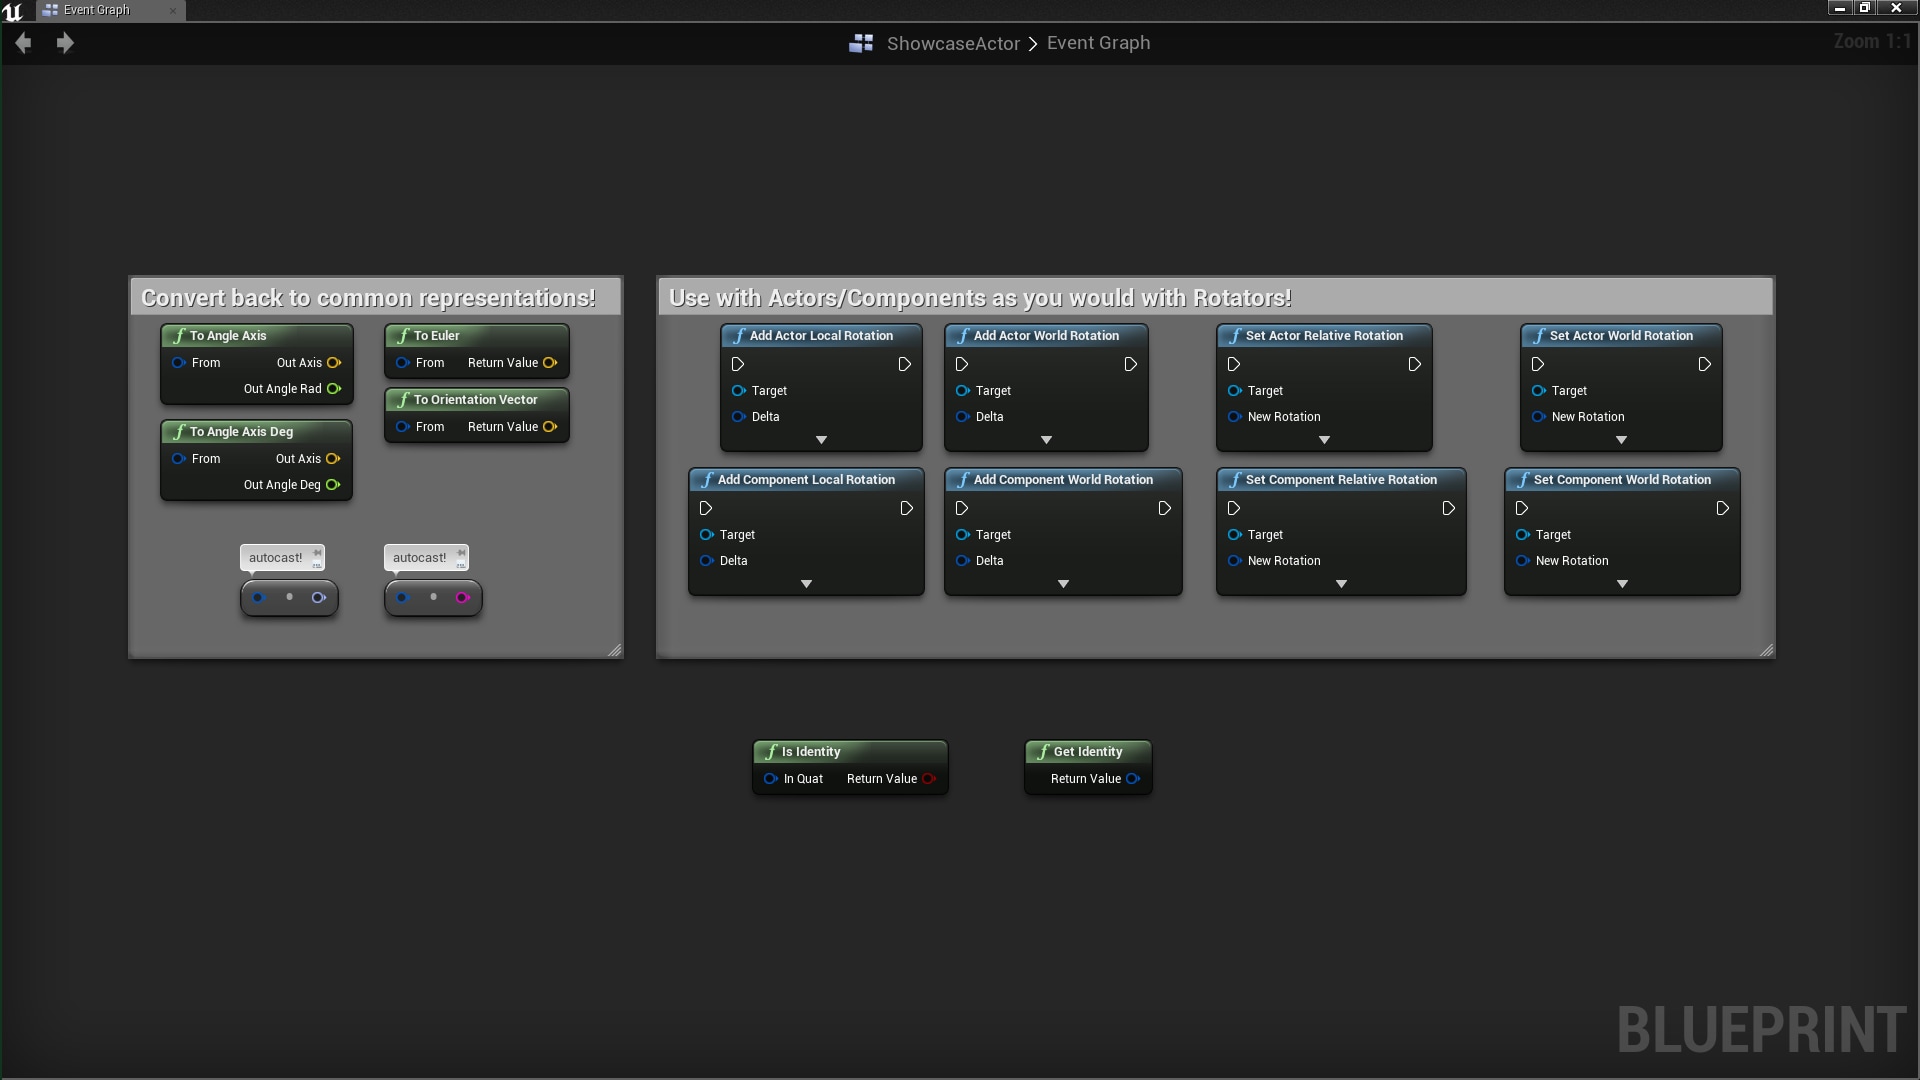Click the In Quat pin on Is Identity
Image resolution: width=1920 pixels, height=1080 pixels.
coord(771,779)
